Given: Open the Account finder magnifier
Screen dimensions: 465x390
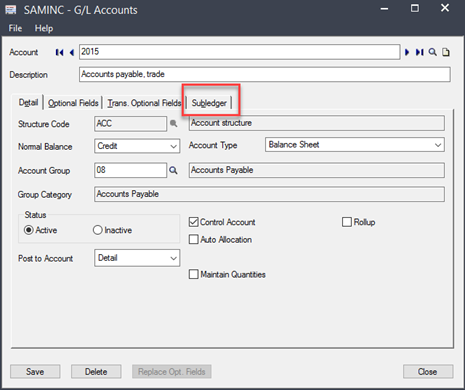Looking at the screenshot, I should [433, 52].
